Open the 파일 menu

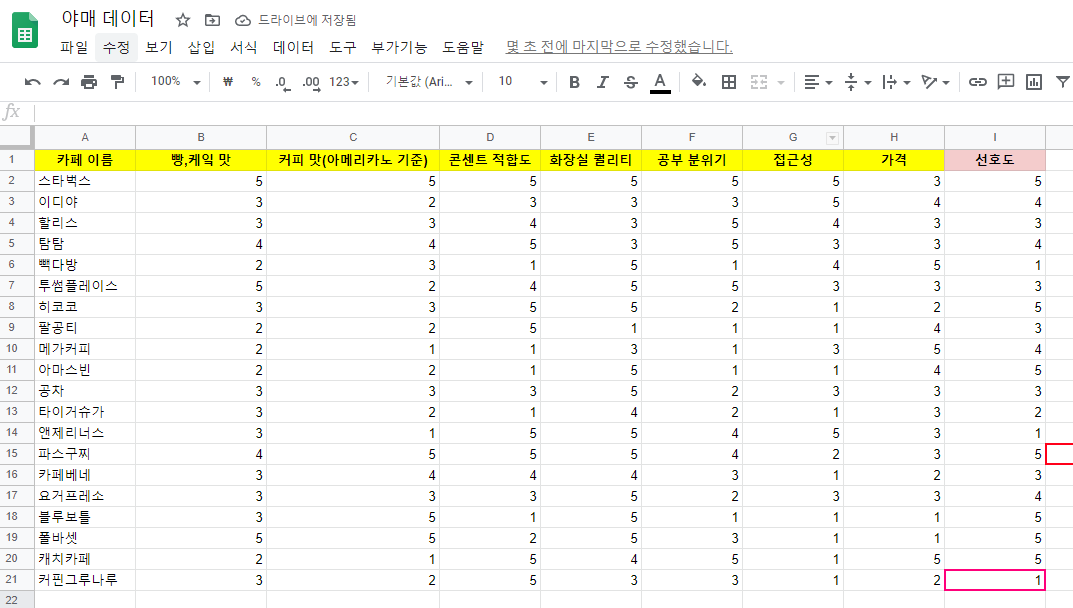click(74, 47)
